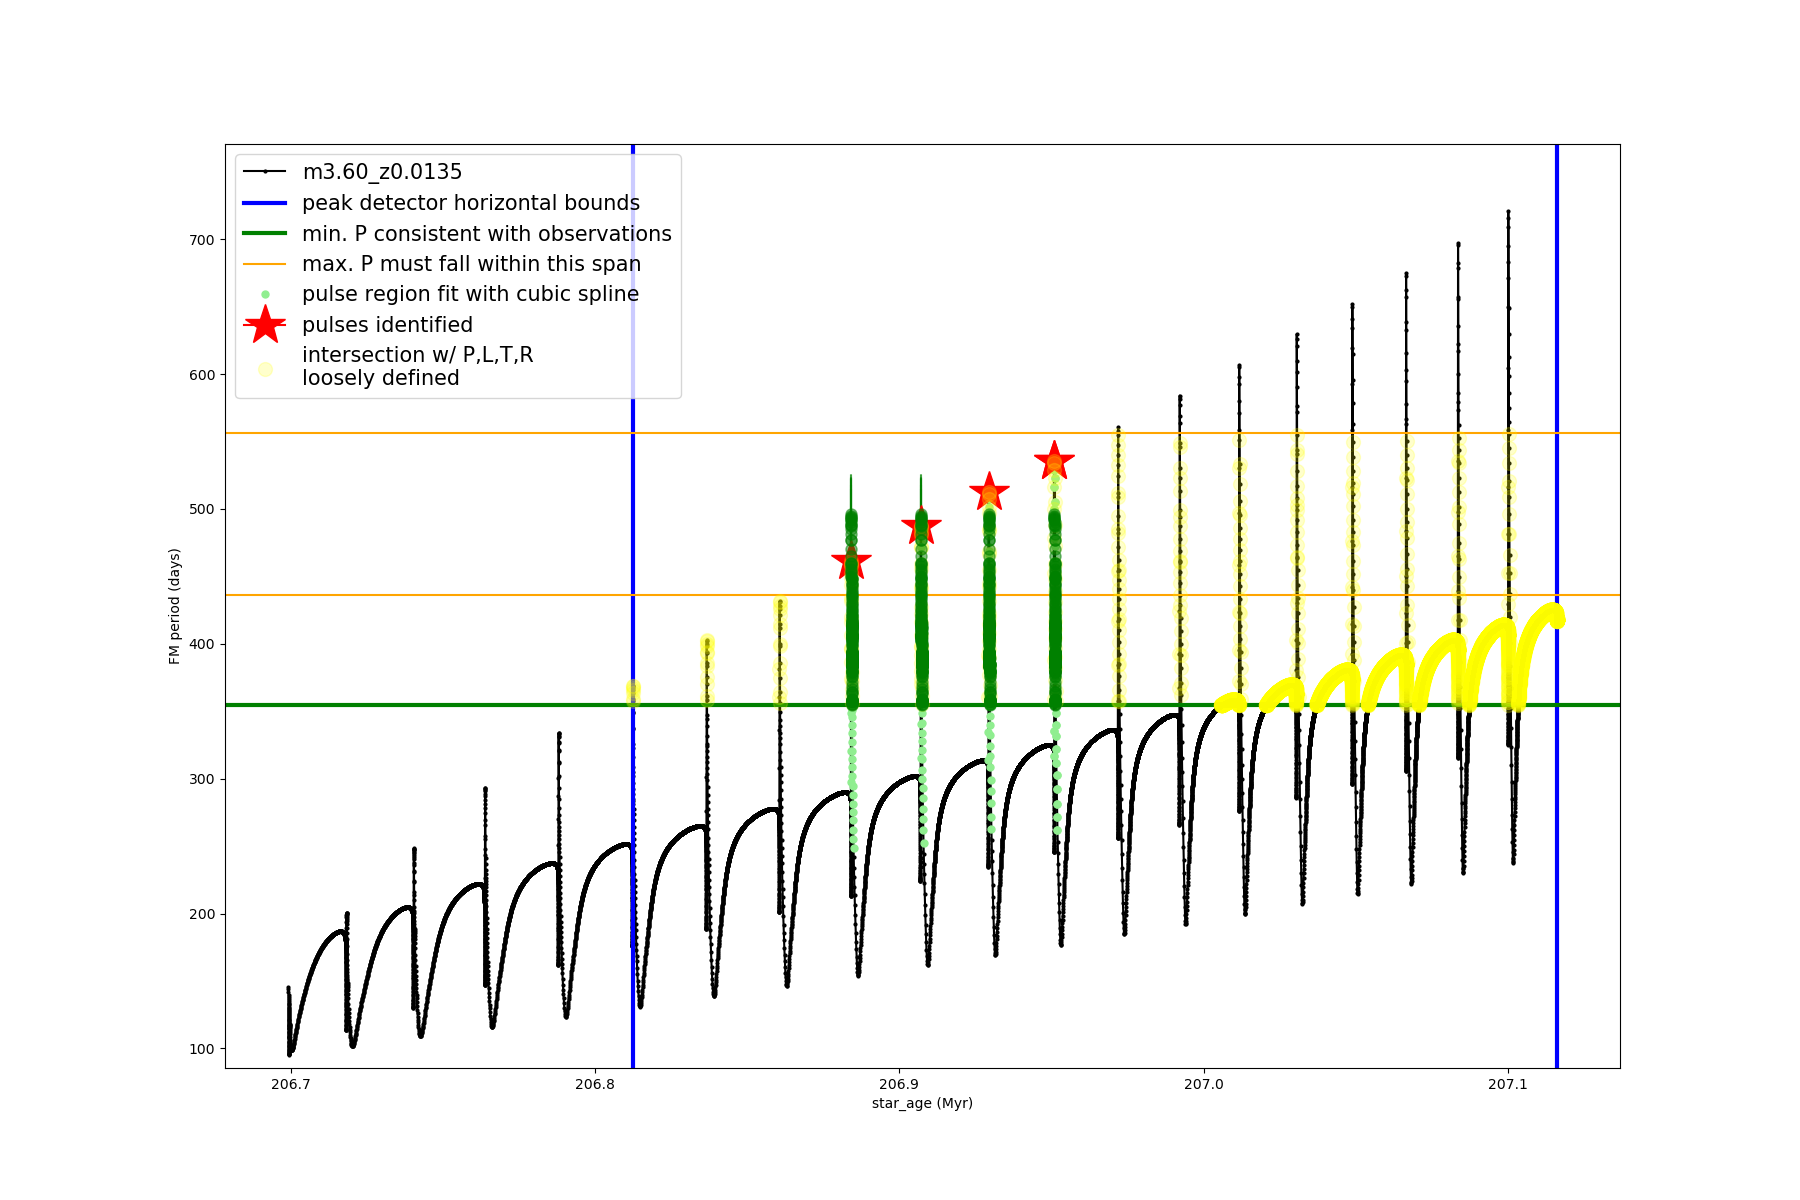Image resolution: width=1800 pixels, height=1200 pixels.
Task: Click 'pulse region fit with cubic spline' label
Action: point(470,294)
